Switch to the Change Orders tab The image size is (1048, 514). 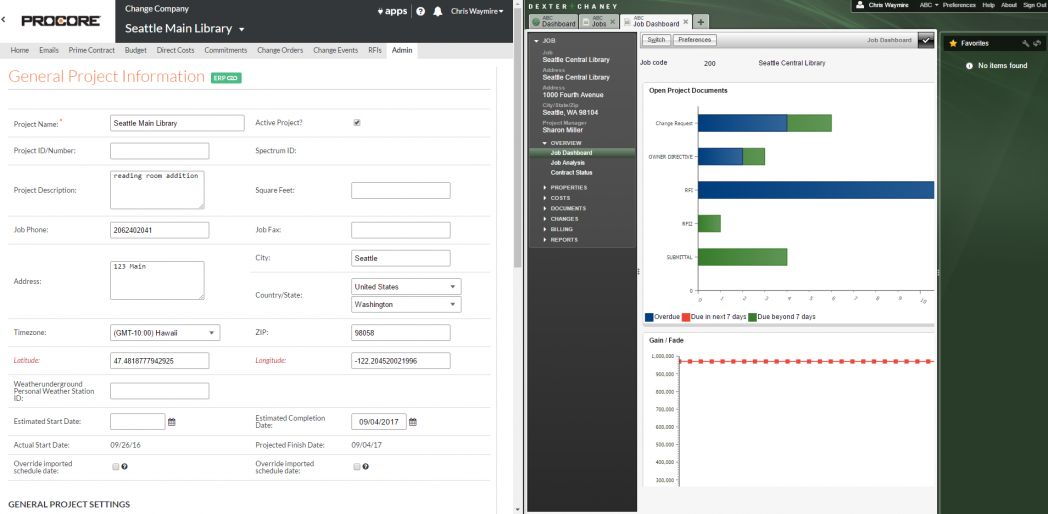tap(281, 50)
